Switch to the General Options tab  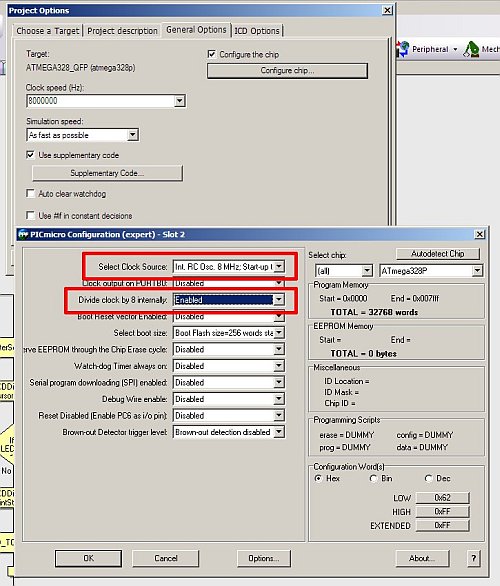[x=196, y=30]
